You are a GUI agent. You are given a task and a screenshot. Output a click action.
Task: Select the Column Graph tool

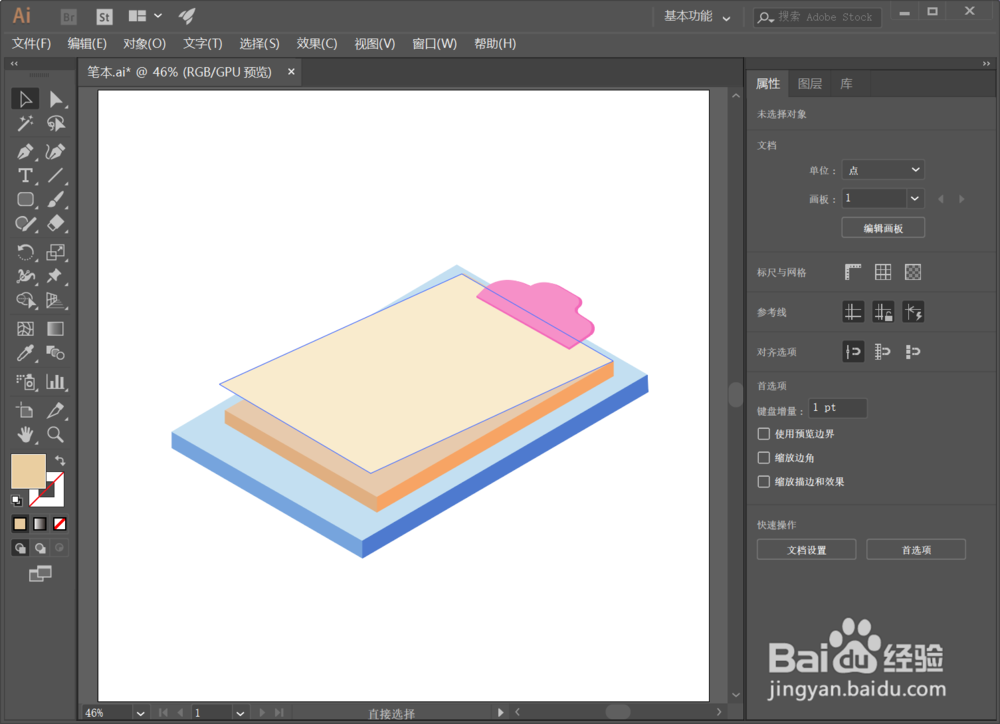click(55, 382)
